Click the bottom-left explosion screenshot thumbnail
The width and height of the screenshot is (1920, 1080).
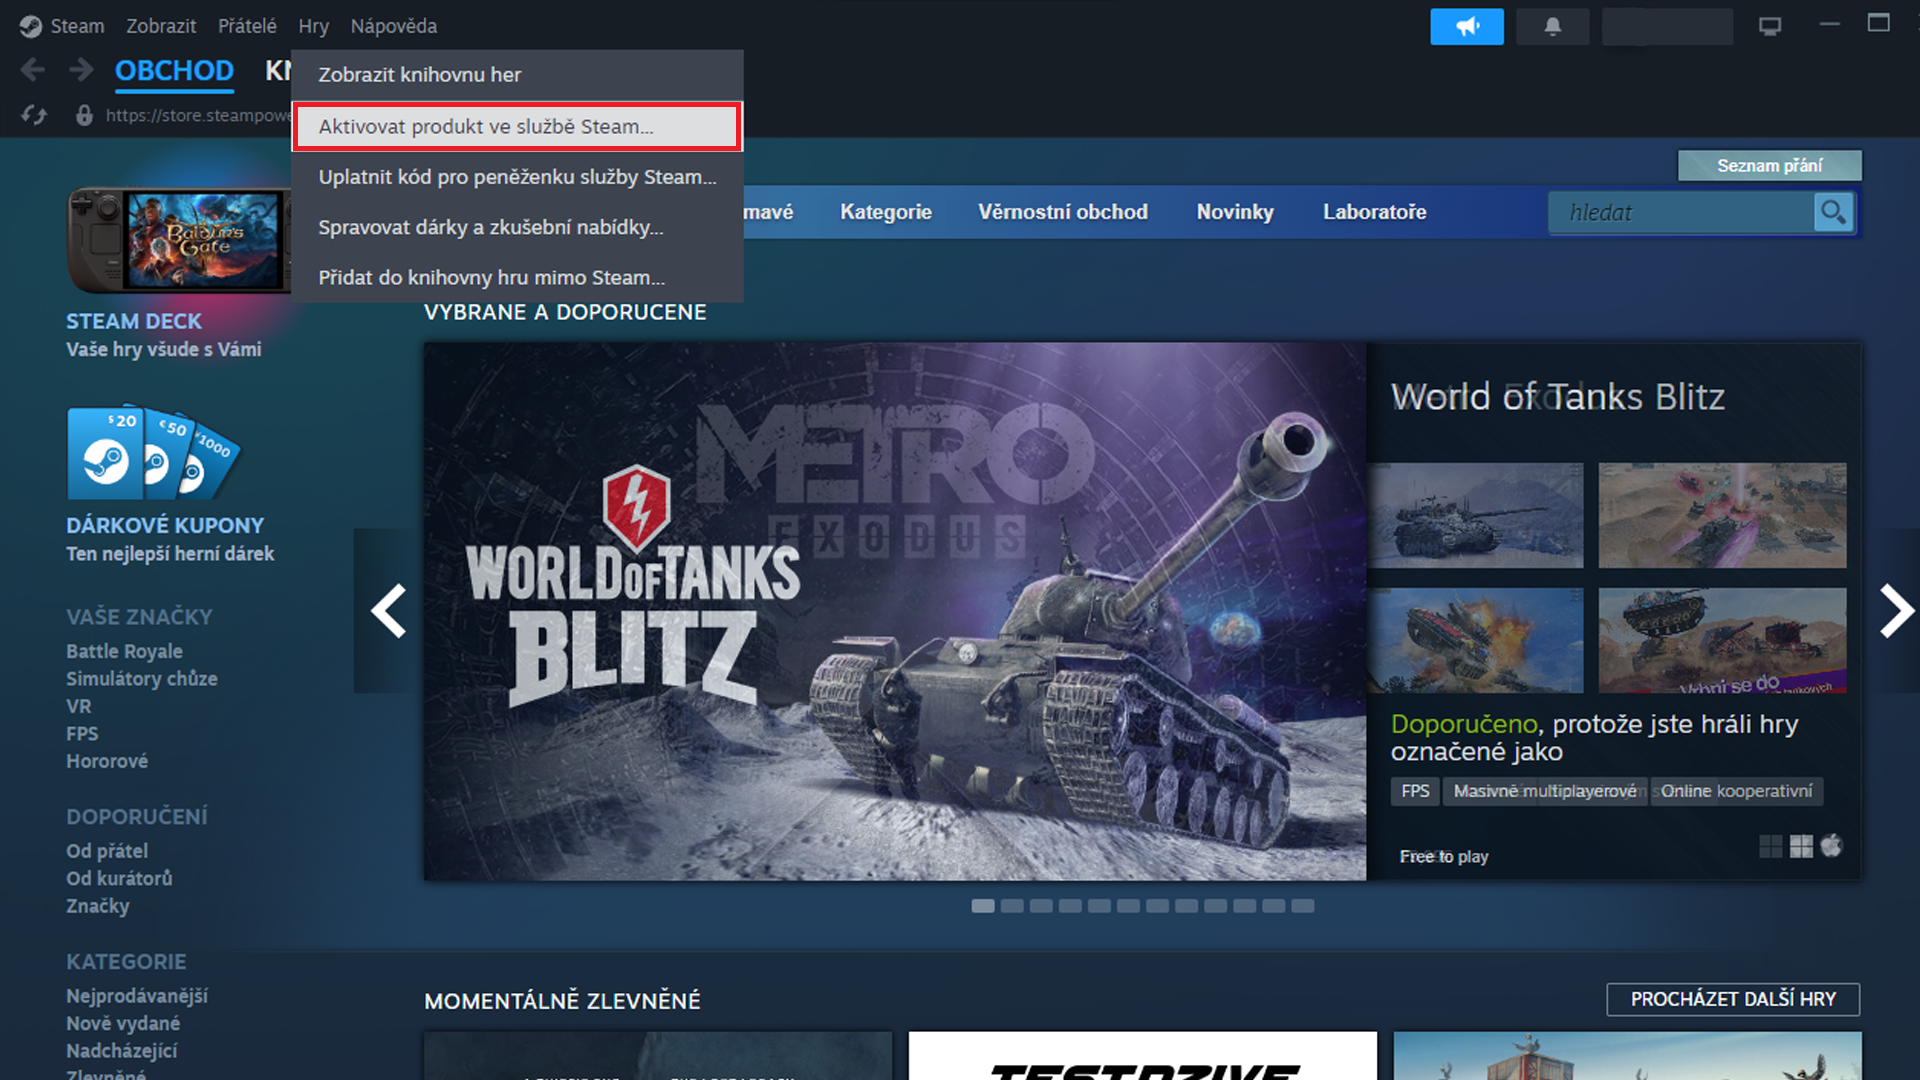coord(1475,640)
